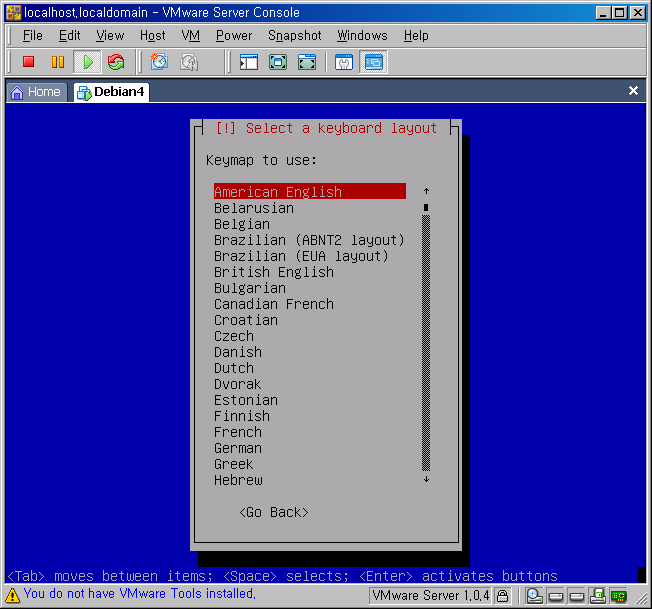Image resolution: width=652 pixels, height=609 pixels.
Task: Open the Snapshot menu
Action: (294, 35)
